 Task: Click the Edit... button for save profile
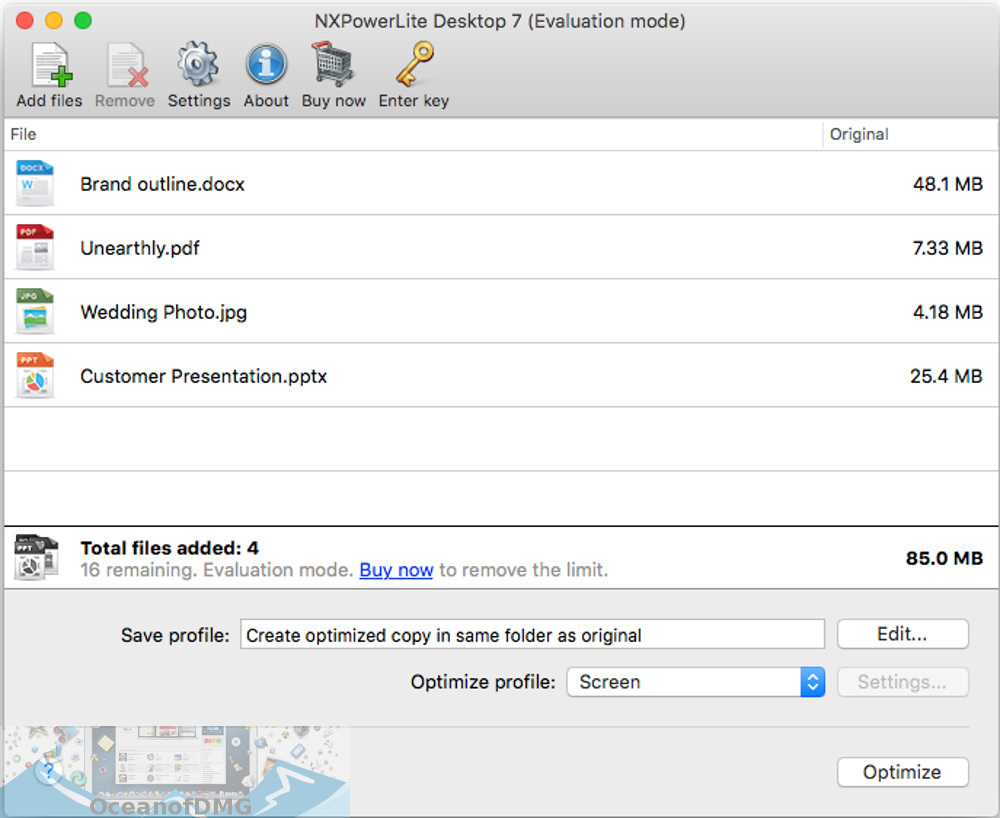[x=902, y=634]
